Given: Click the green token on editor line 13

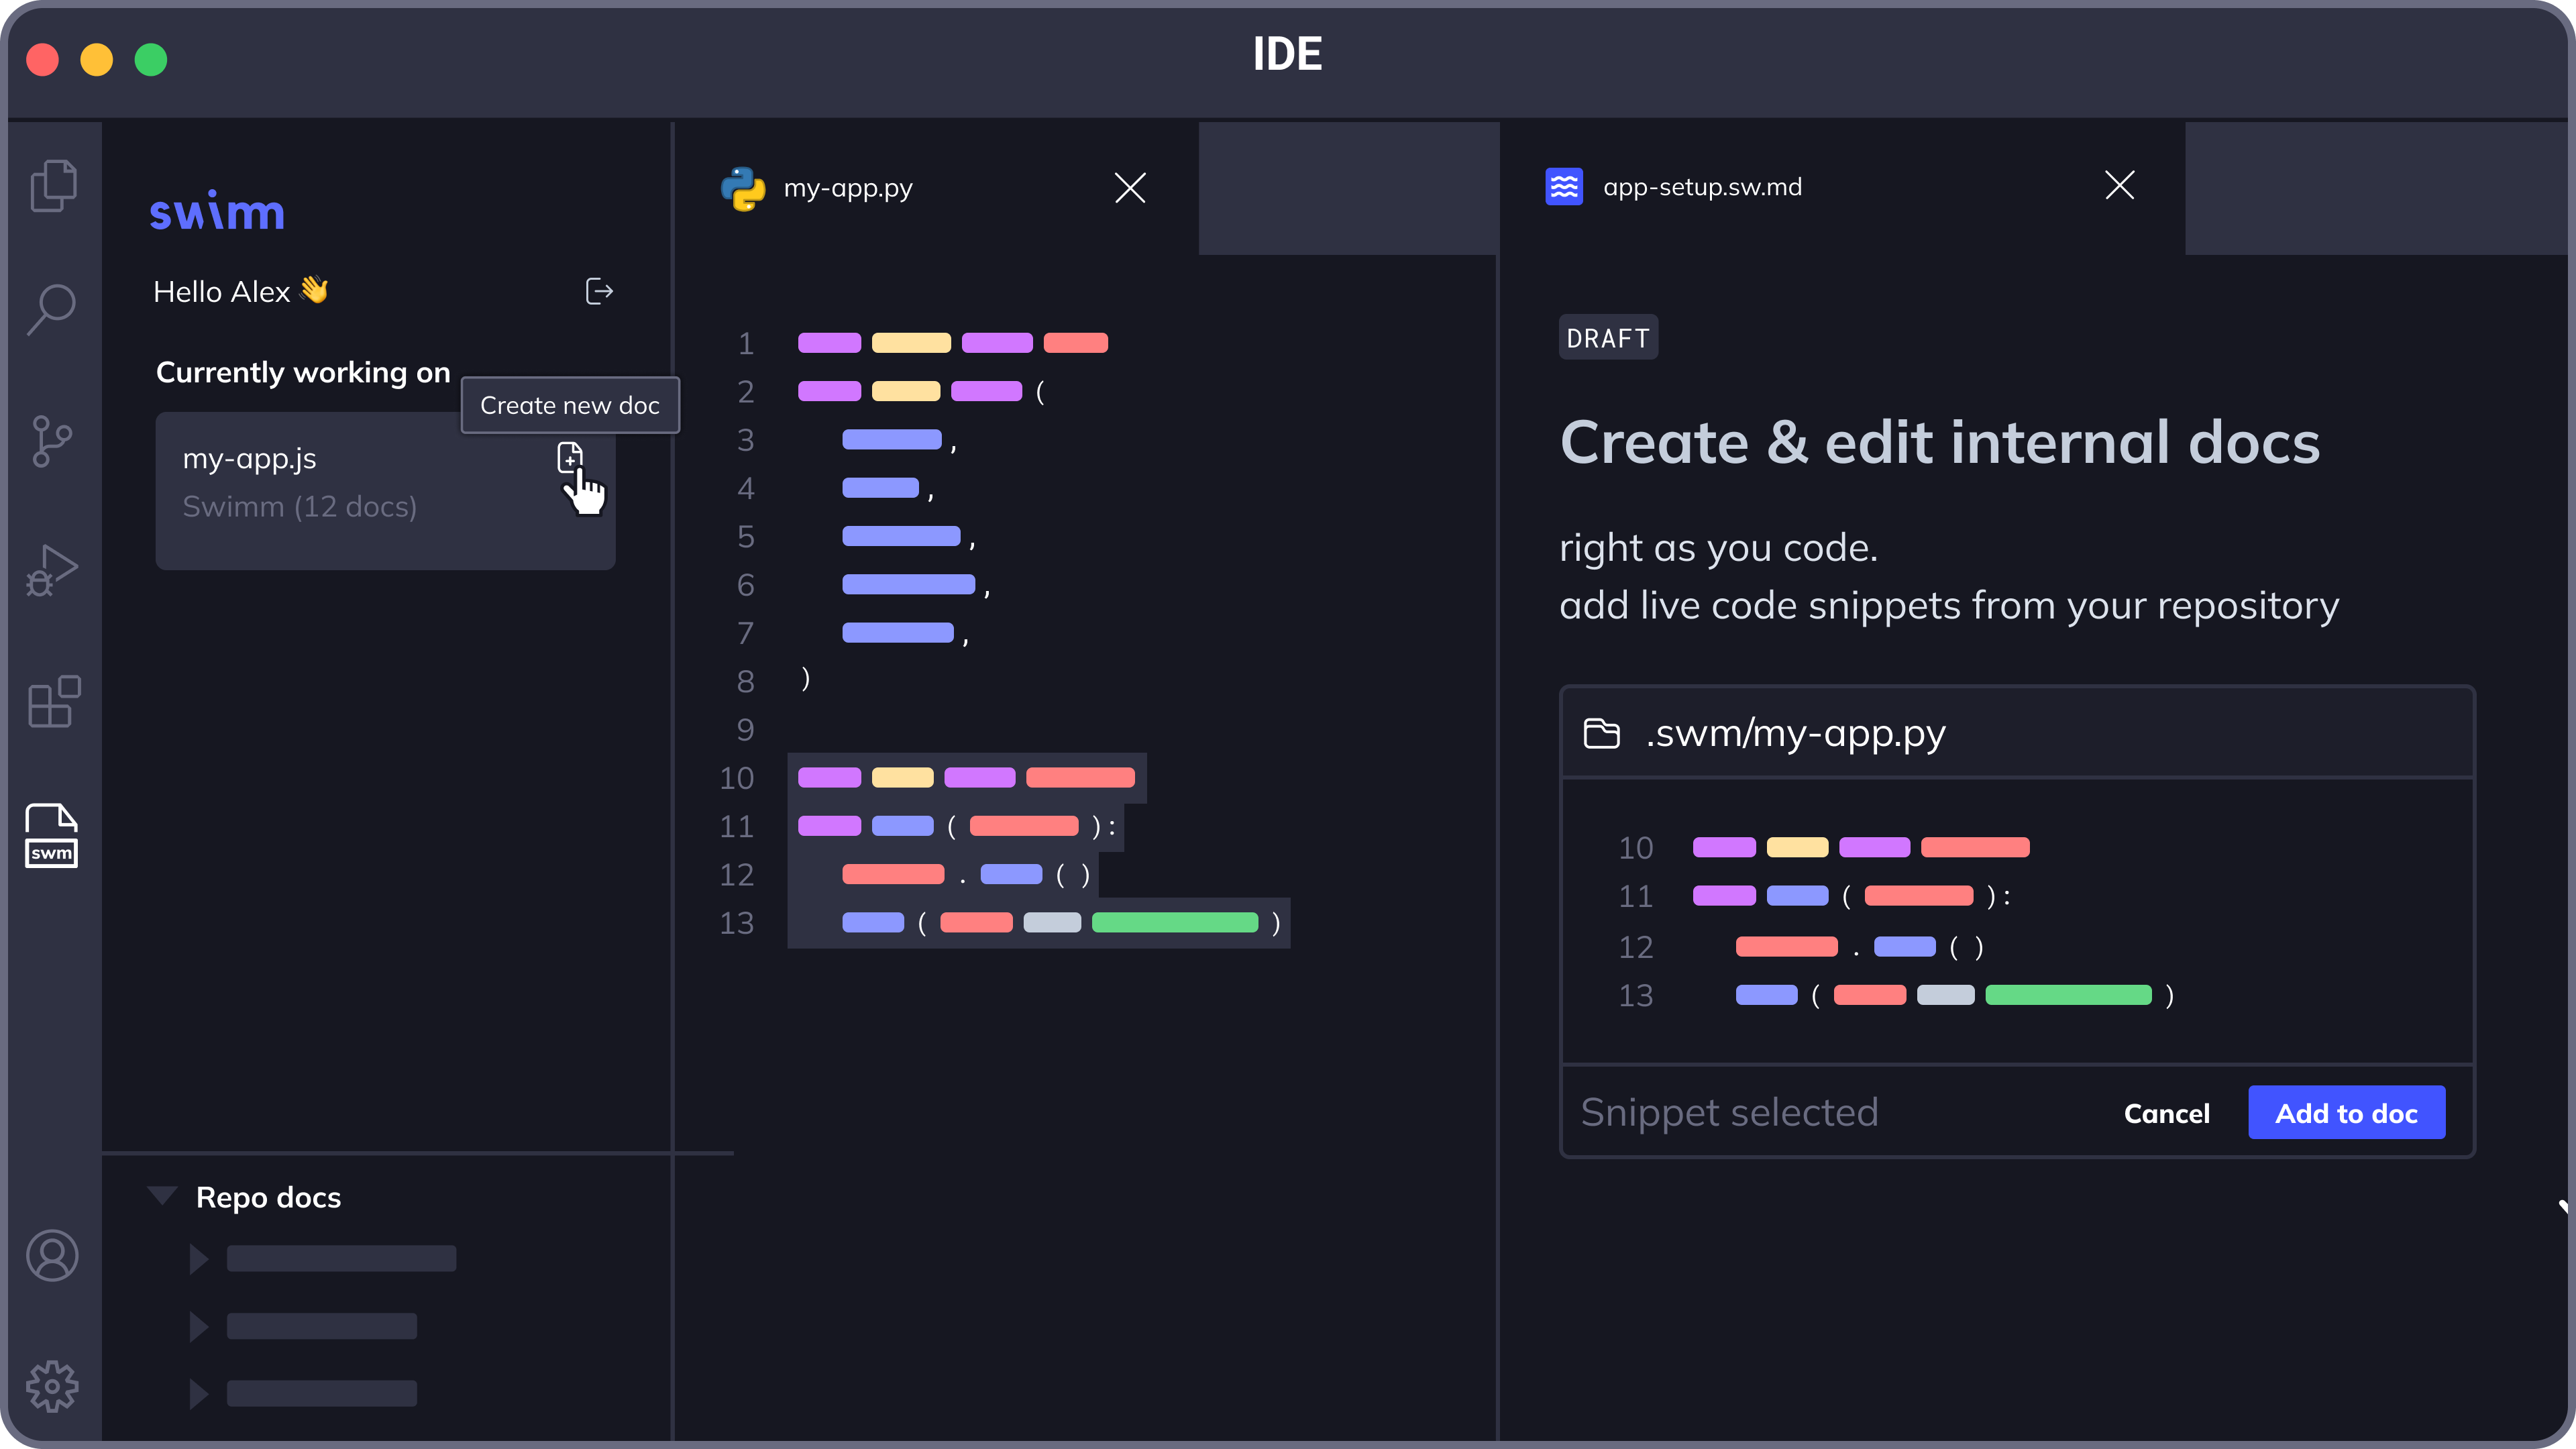Looking at the screenshot, I should (x=1175, y=922).
